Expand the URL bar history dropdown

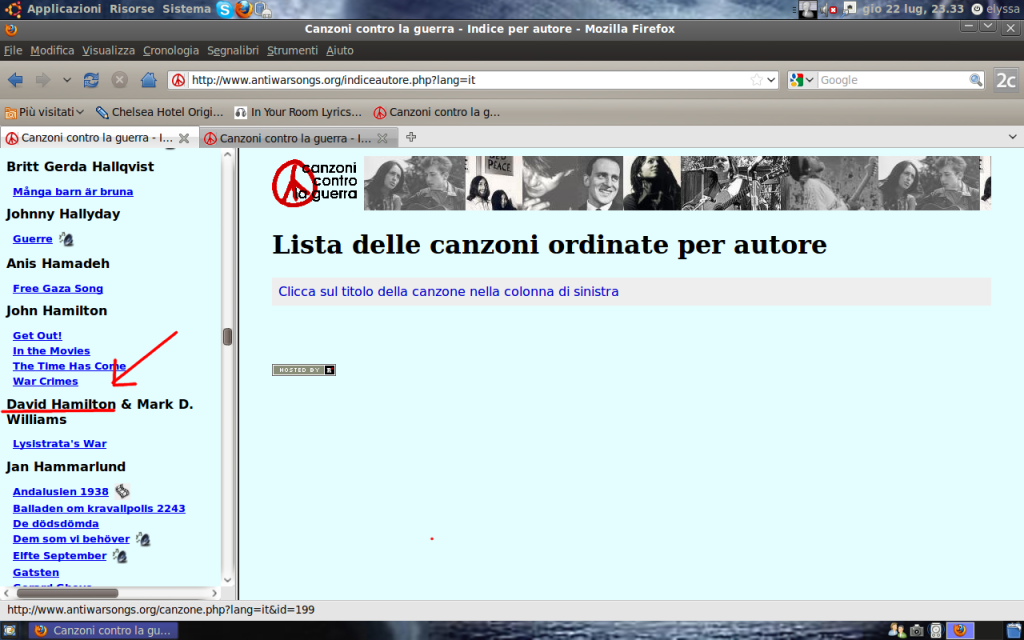[x=772, y=80]
